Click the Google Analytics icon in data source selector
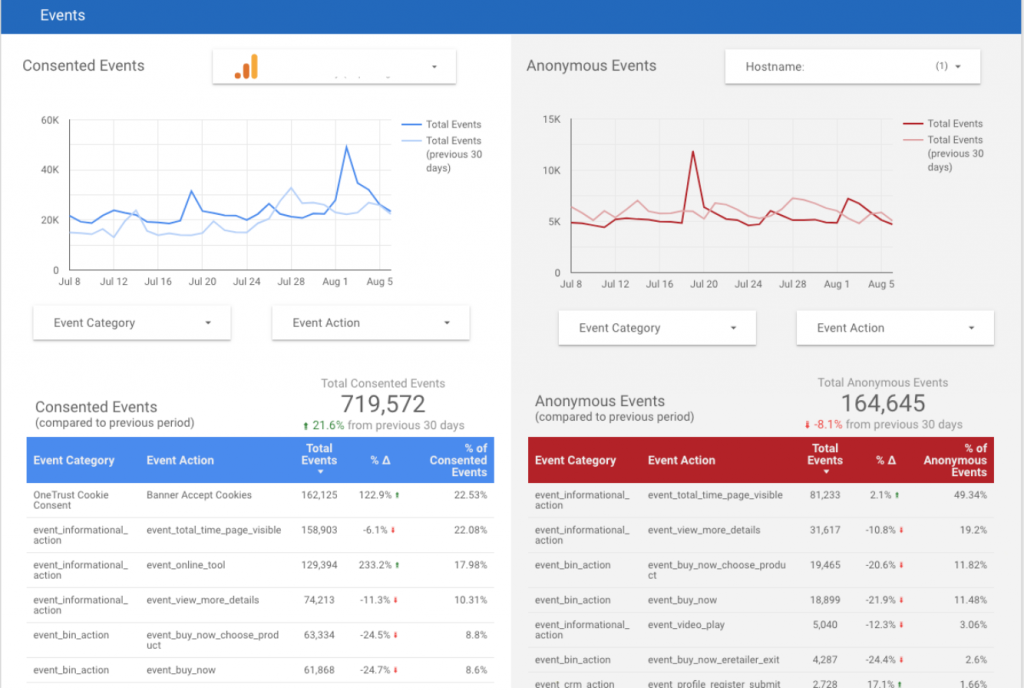1024x691 pixels. [246, 67]
